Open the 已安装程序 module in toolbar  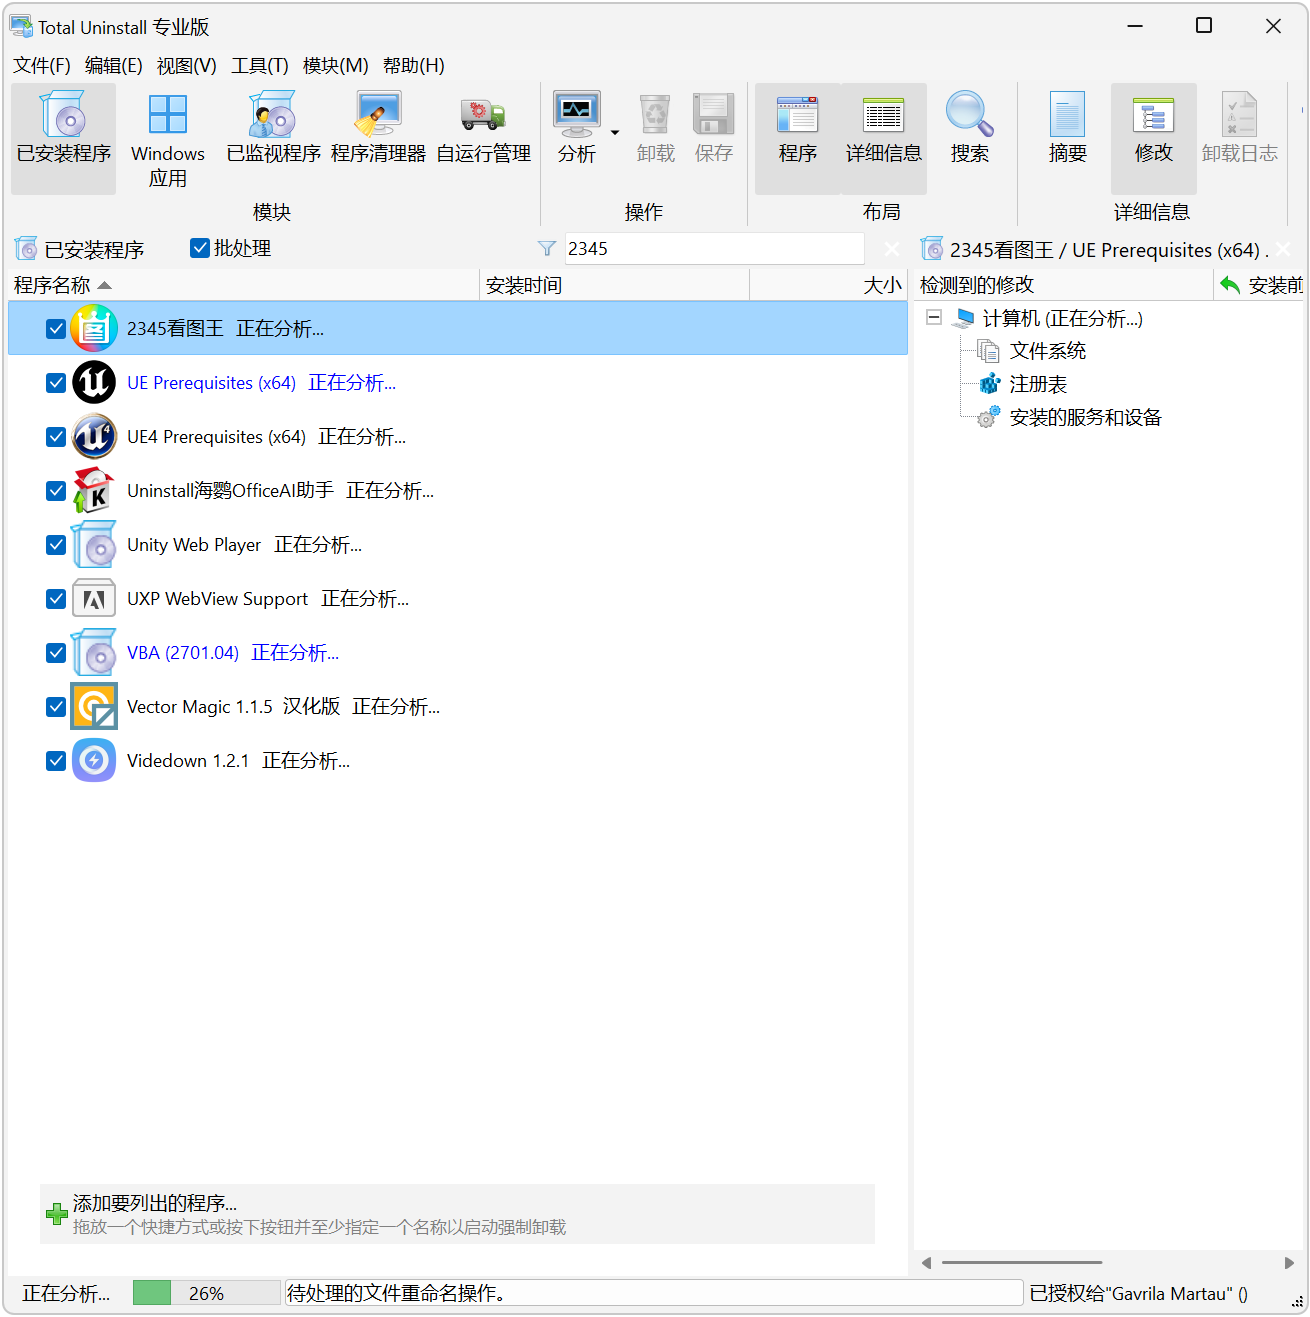[64, 138]
